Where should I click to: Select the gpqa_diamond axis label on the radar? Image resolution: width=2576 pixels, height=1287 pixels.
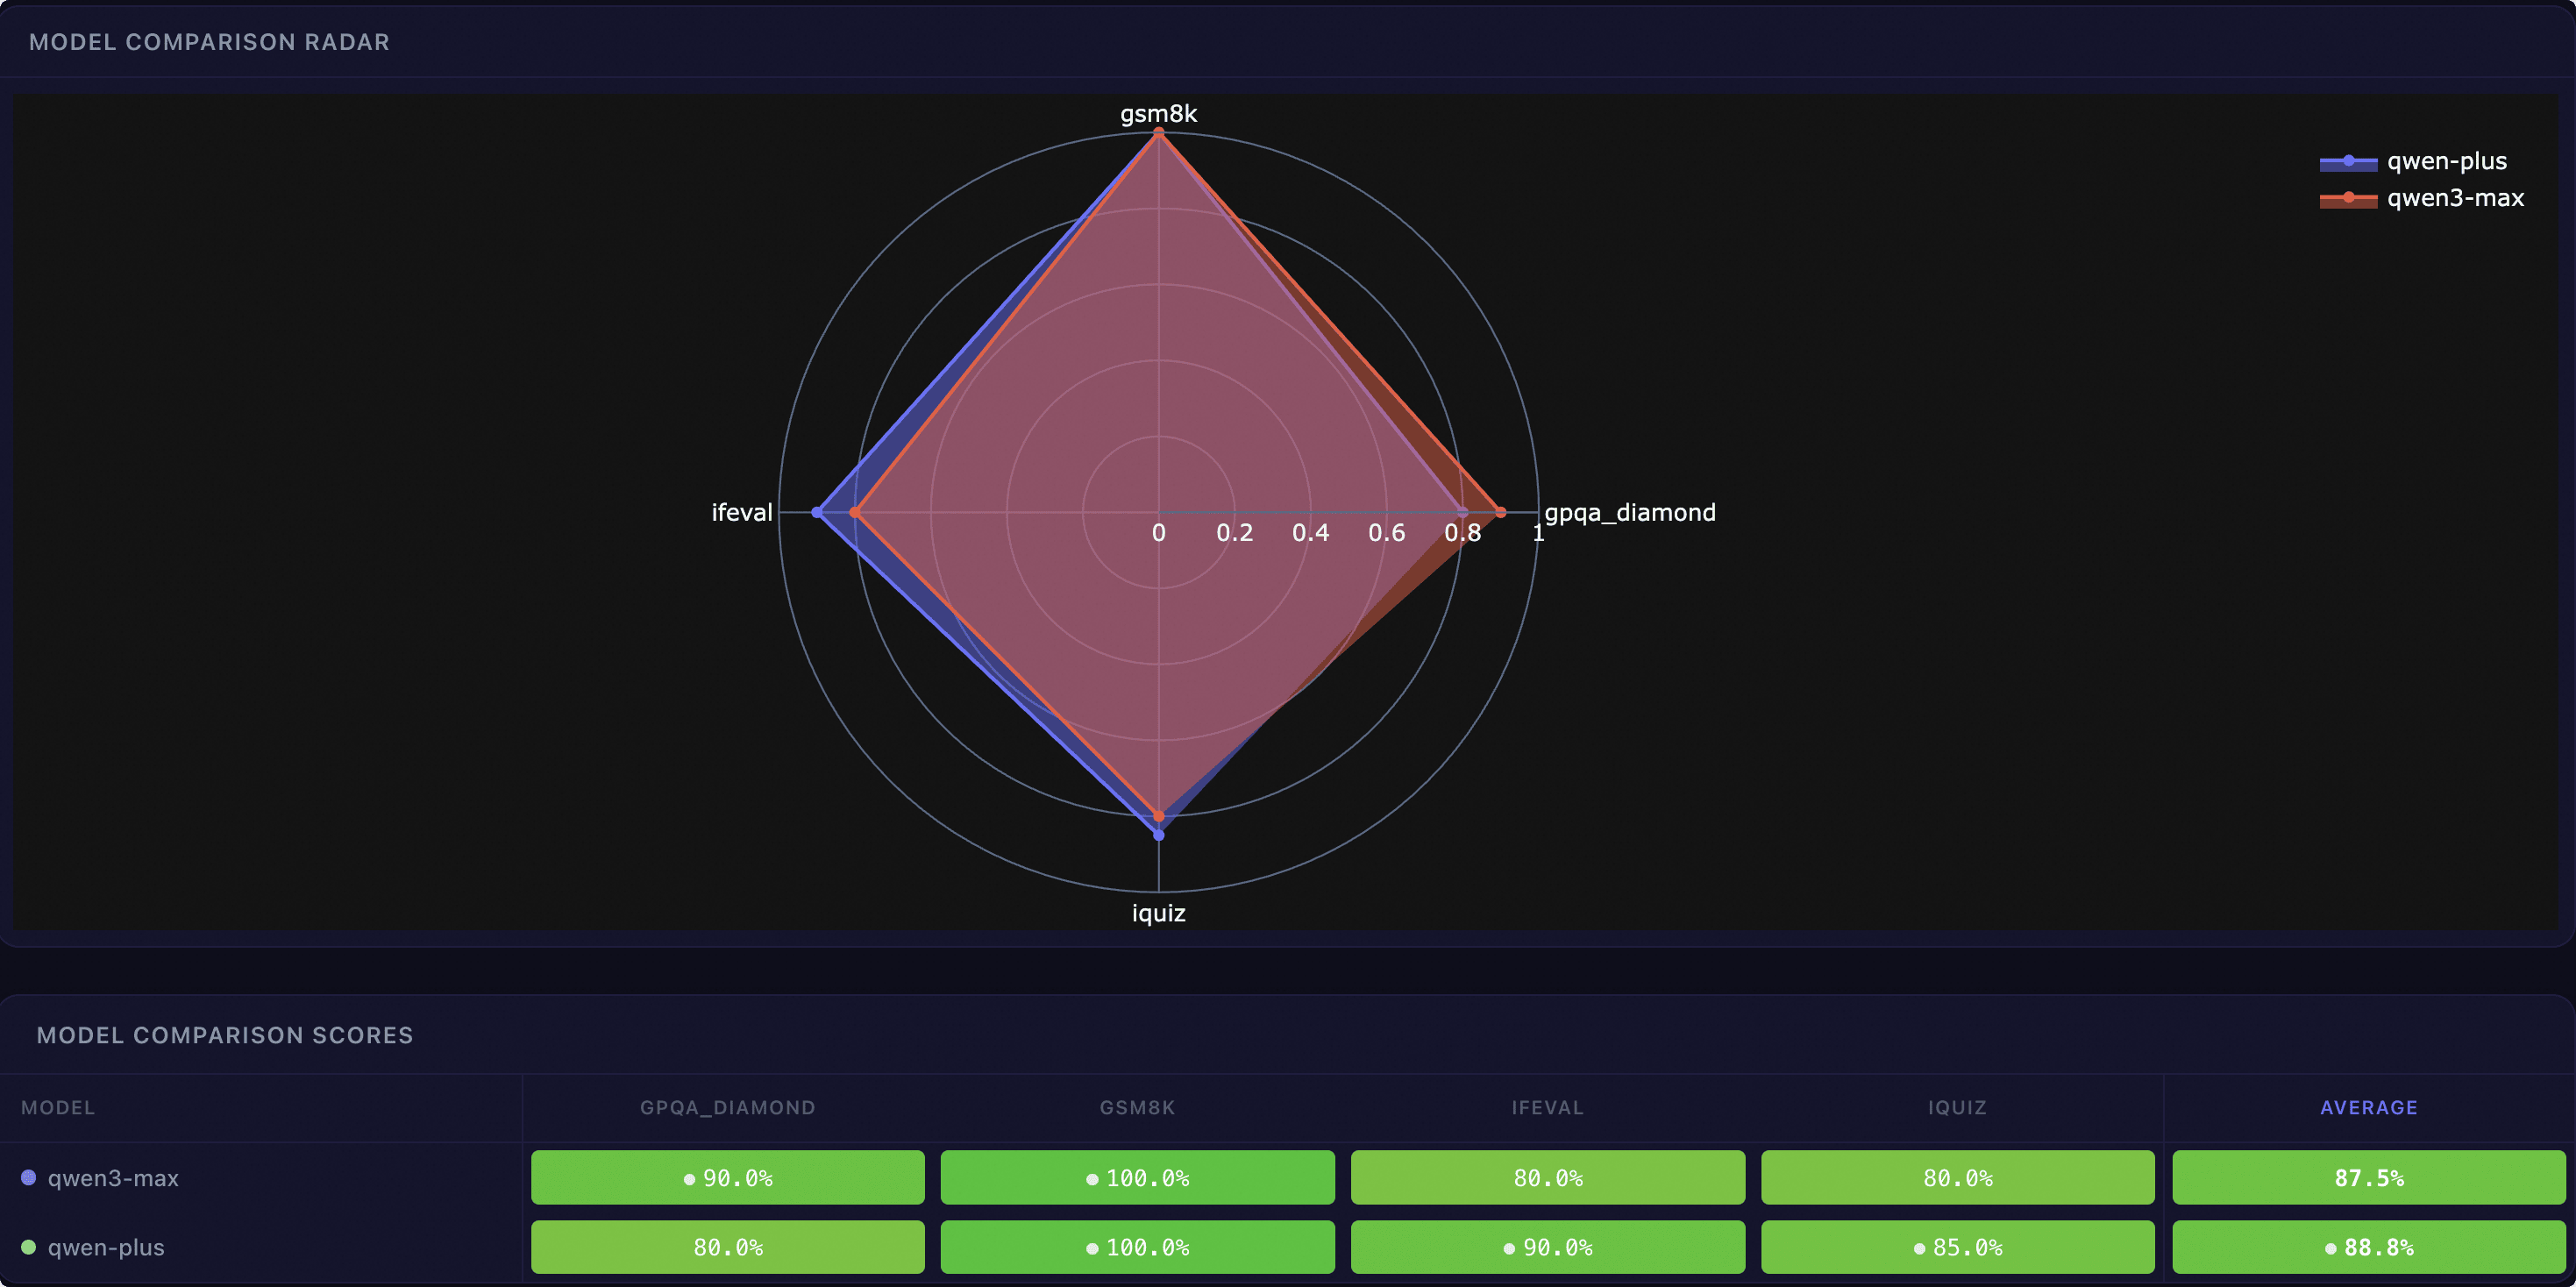(x=1630, y=513)
